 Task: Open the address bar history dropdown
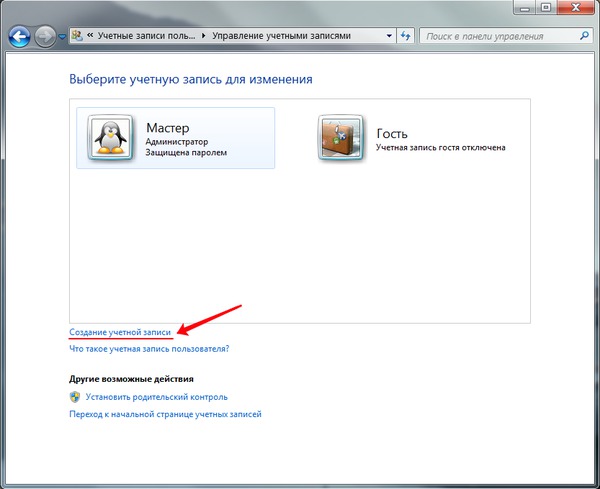pyautogui.click(x=389, y=36)
